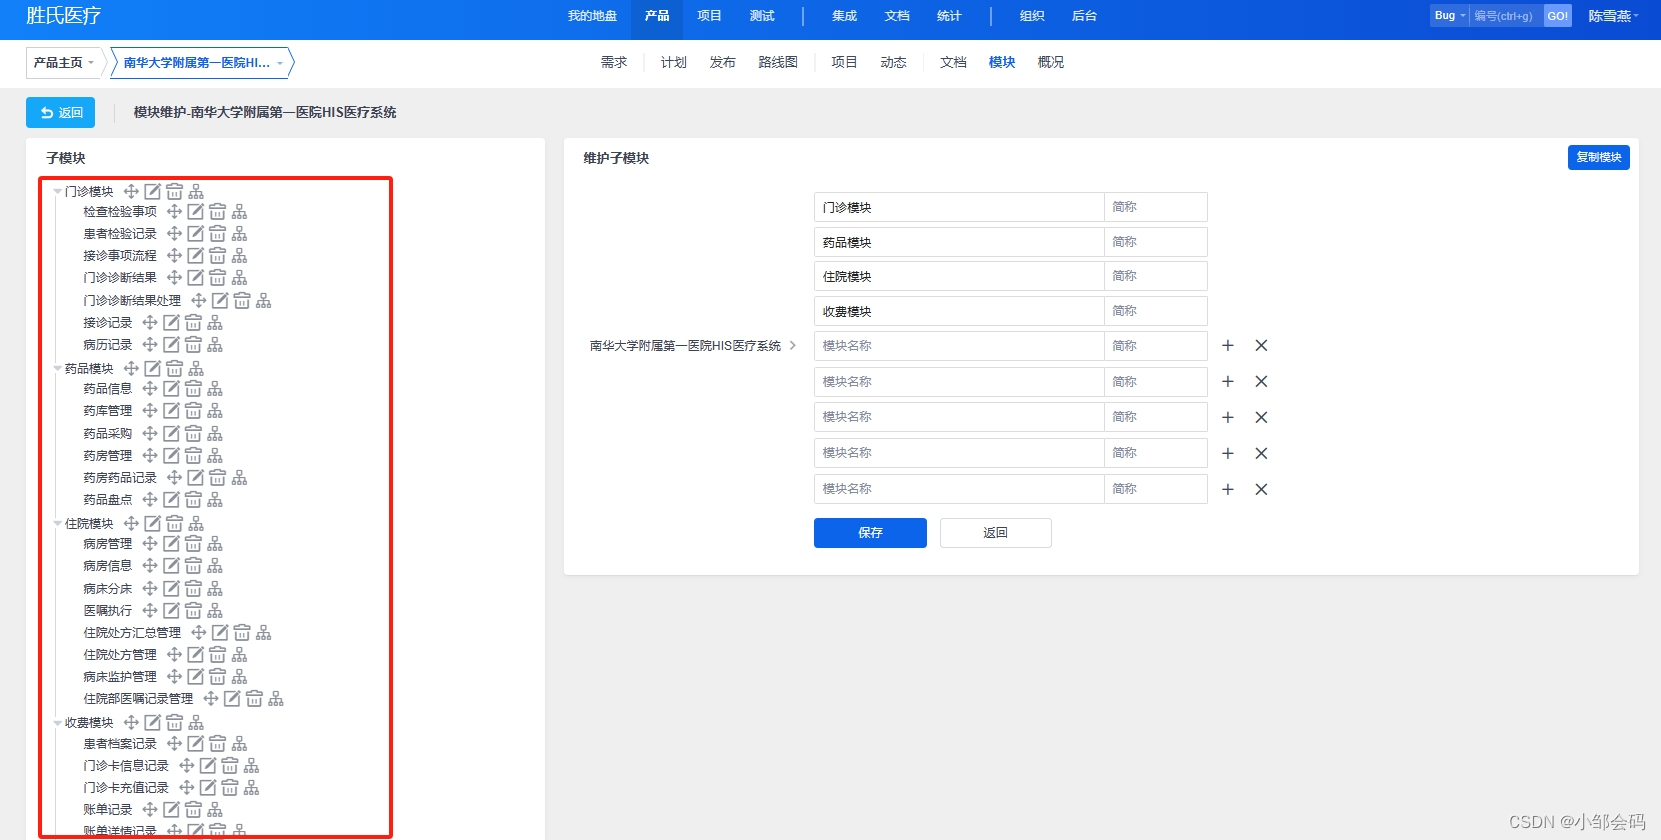Click the 复制模块 button
This screenshot has width=1661, height=840.
[1598, 157]
